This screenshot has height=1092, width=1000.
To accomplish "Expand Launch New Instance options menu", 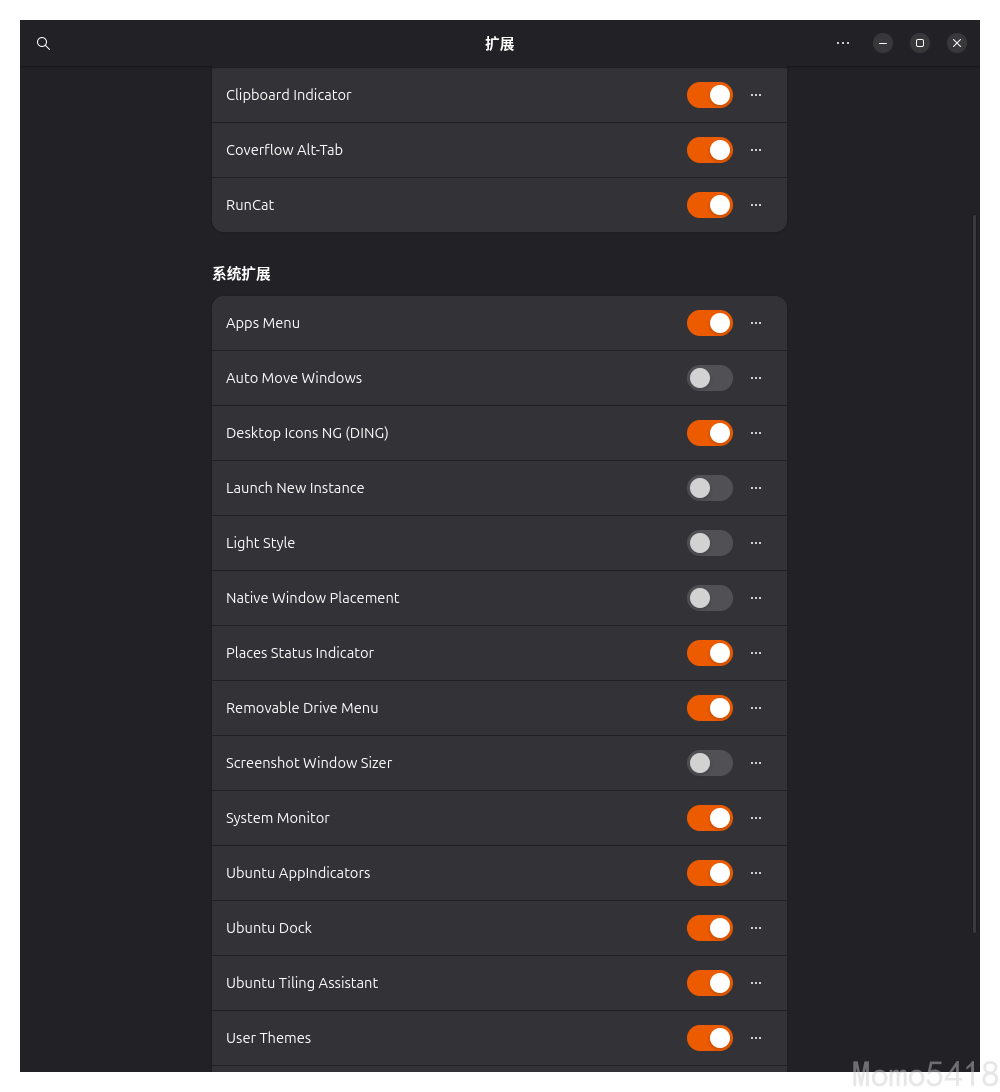I will tap(756, 488).
